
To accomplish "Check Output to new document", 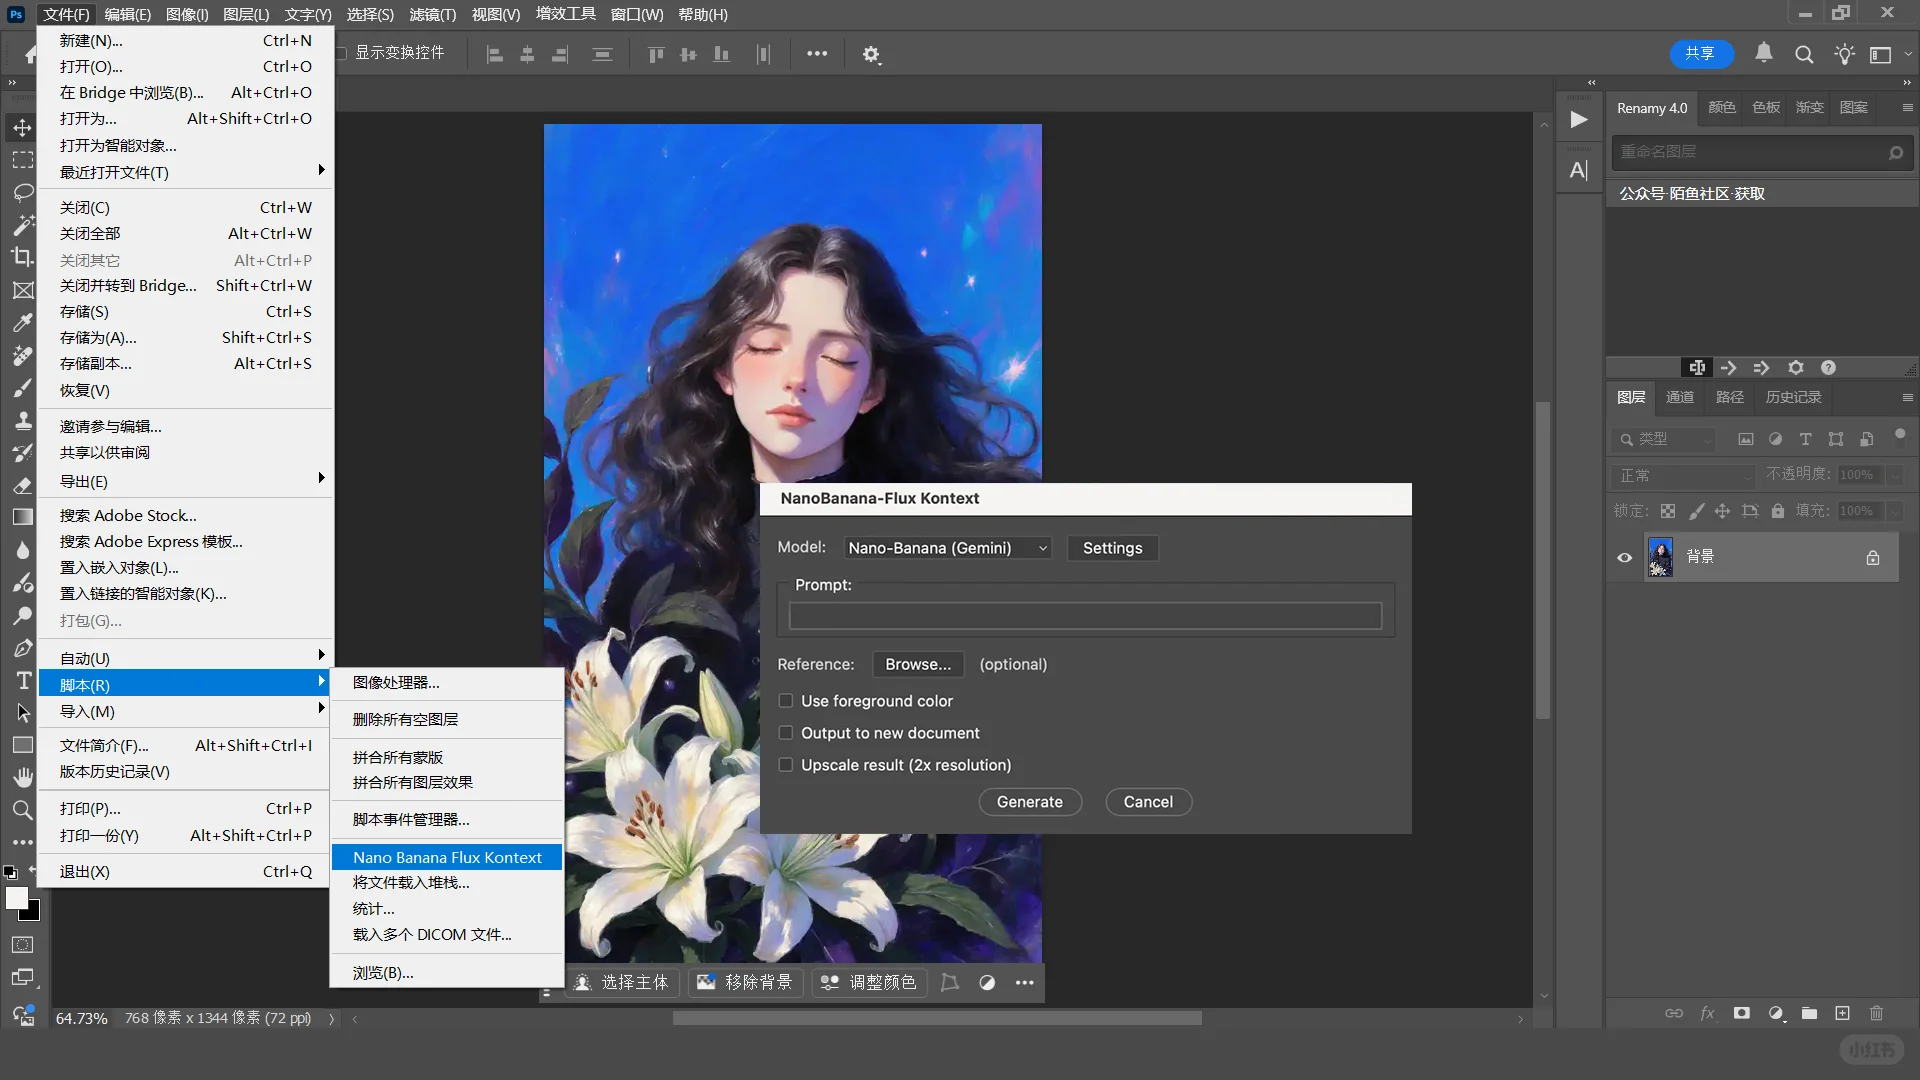I will (786, 733).
